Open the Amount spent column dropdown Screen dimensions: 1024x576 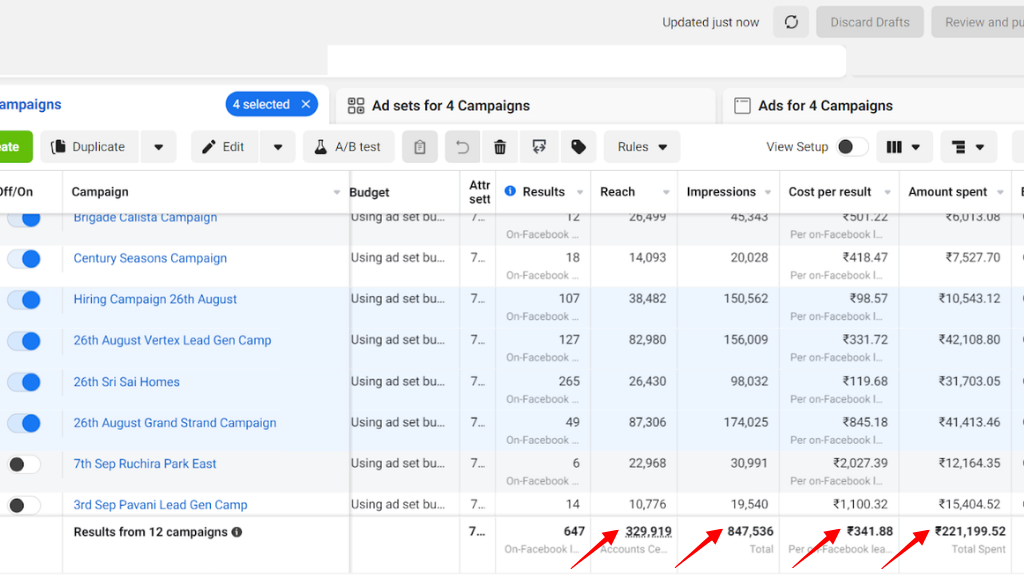(1000, 192)
